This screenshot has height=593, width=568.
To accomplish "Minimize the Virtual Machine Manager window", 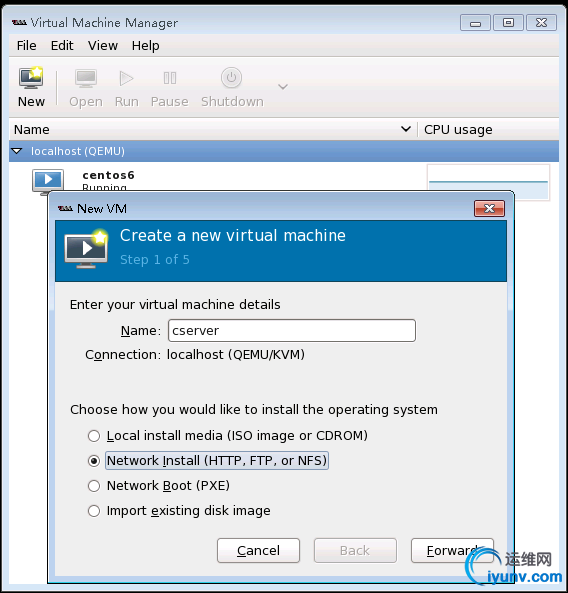I will coord(475,23).
